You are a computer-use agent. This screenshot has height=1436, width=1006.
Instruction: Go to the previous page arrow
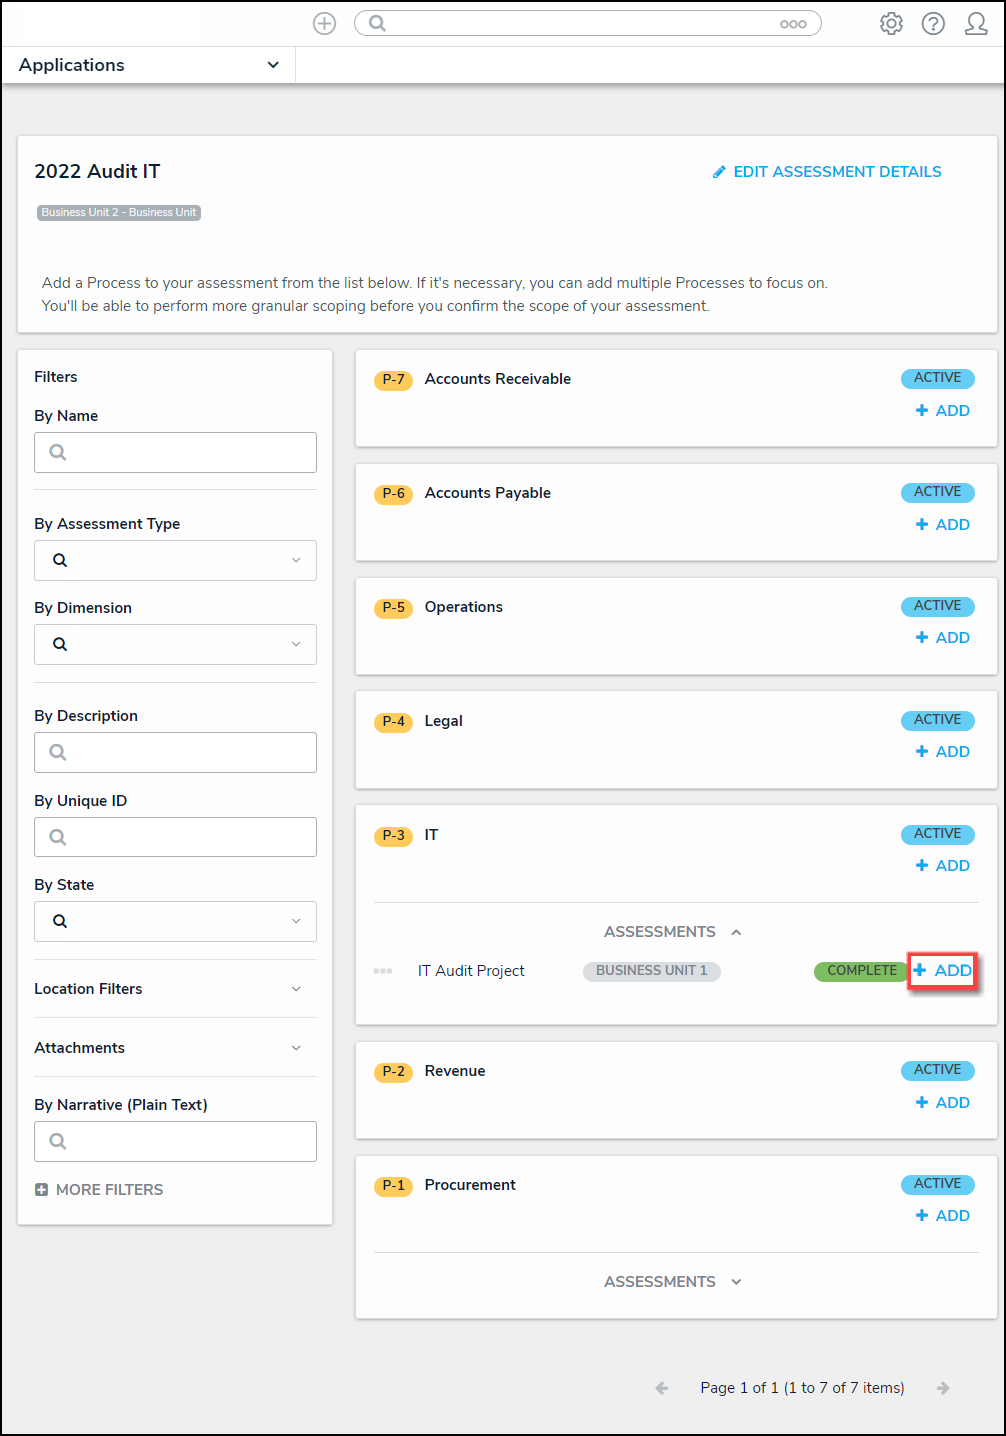[662, 1388]
